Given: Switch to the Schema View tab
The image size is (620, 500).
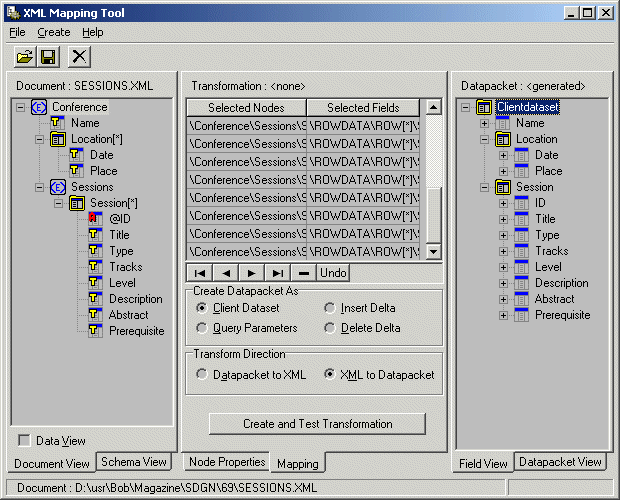Looking at the screenshot, I should [134, 461].
